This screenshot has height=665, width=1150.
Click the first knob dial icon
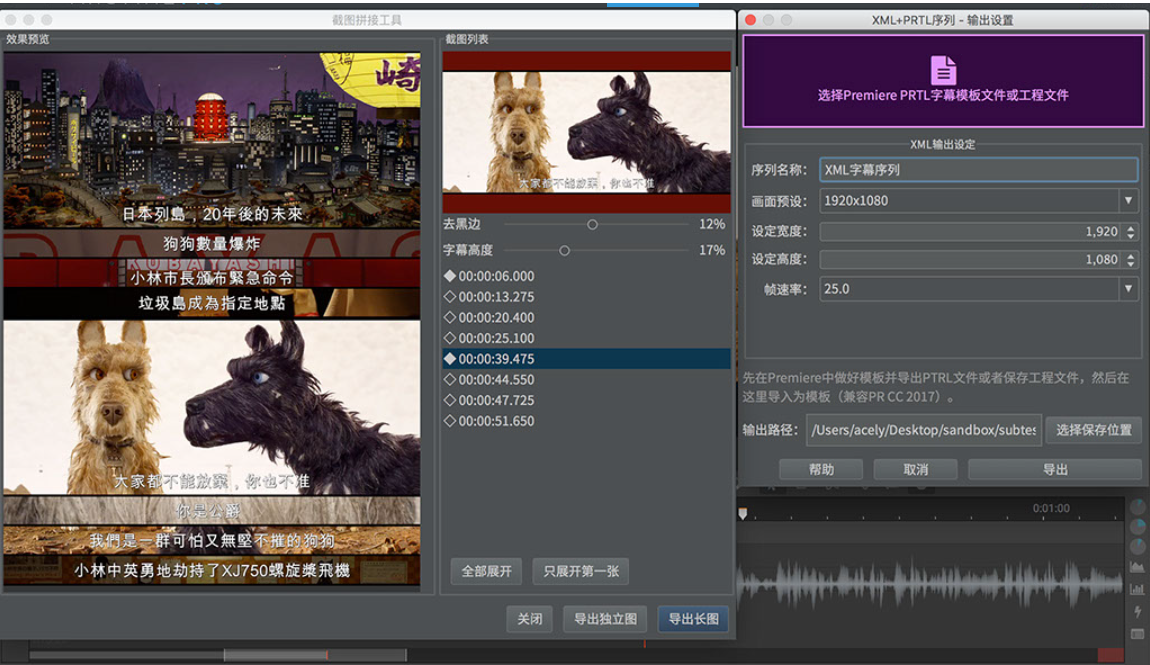pos(1138,505)
